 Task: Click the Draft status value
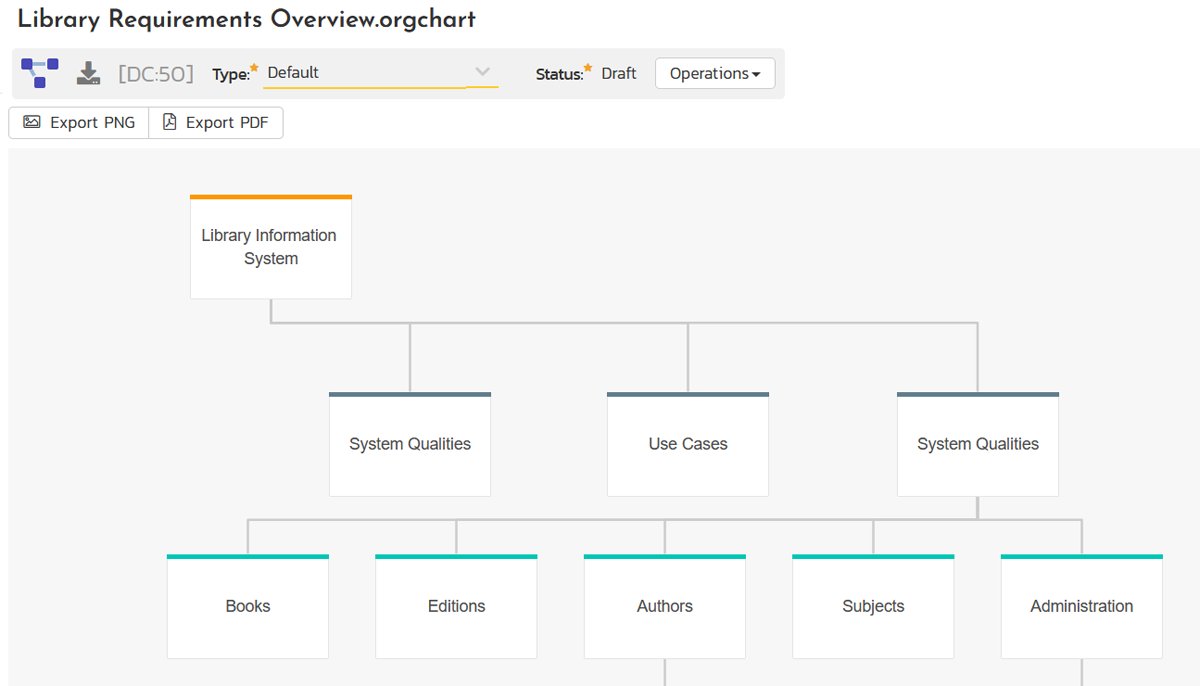[619, 73]
